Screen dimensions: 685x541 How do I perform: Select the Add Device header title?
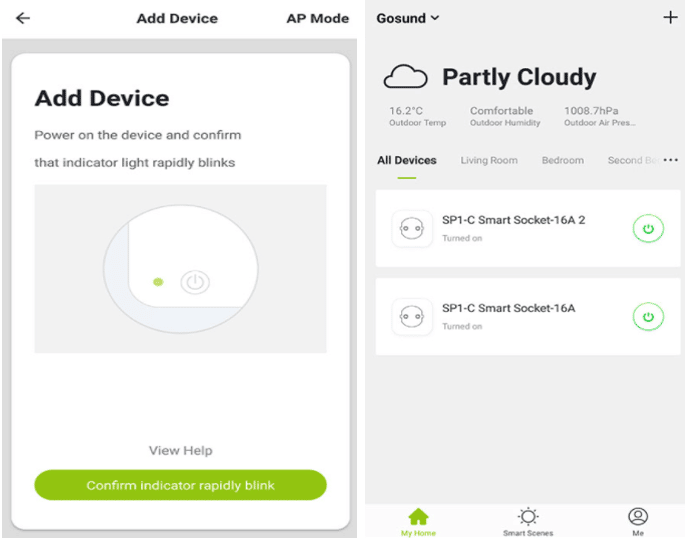177,18
